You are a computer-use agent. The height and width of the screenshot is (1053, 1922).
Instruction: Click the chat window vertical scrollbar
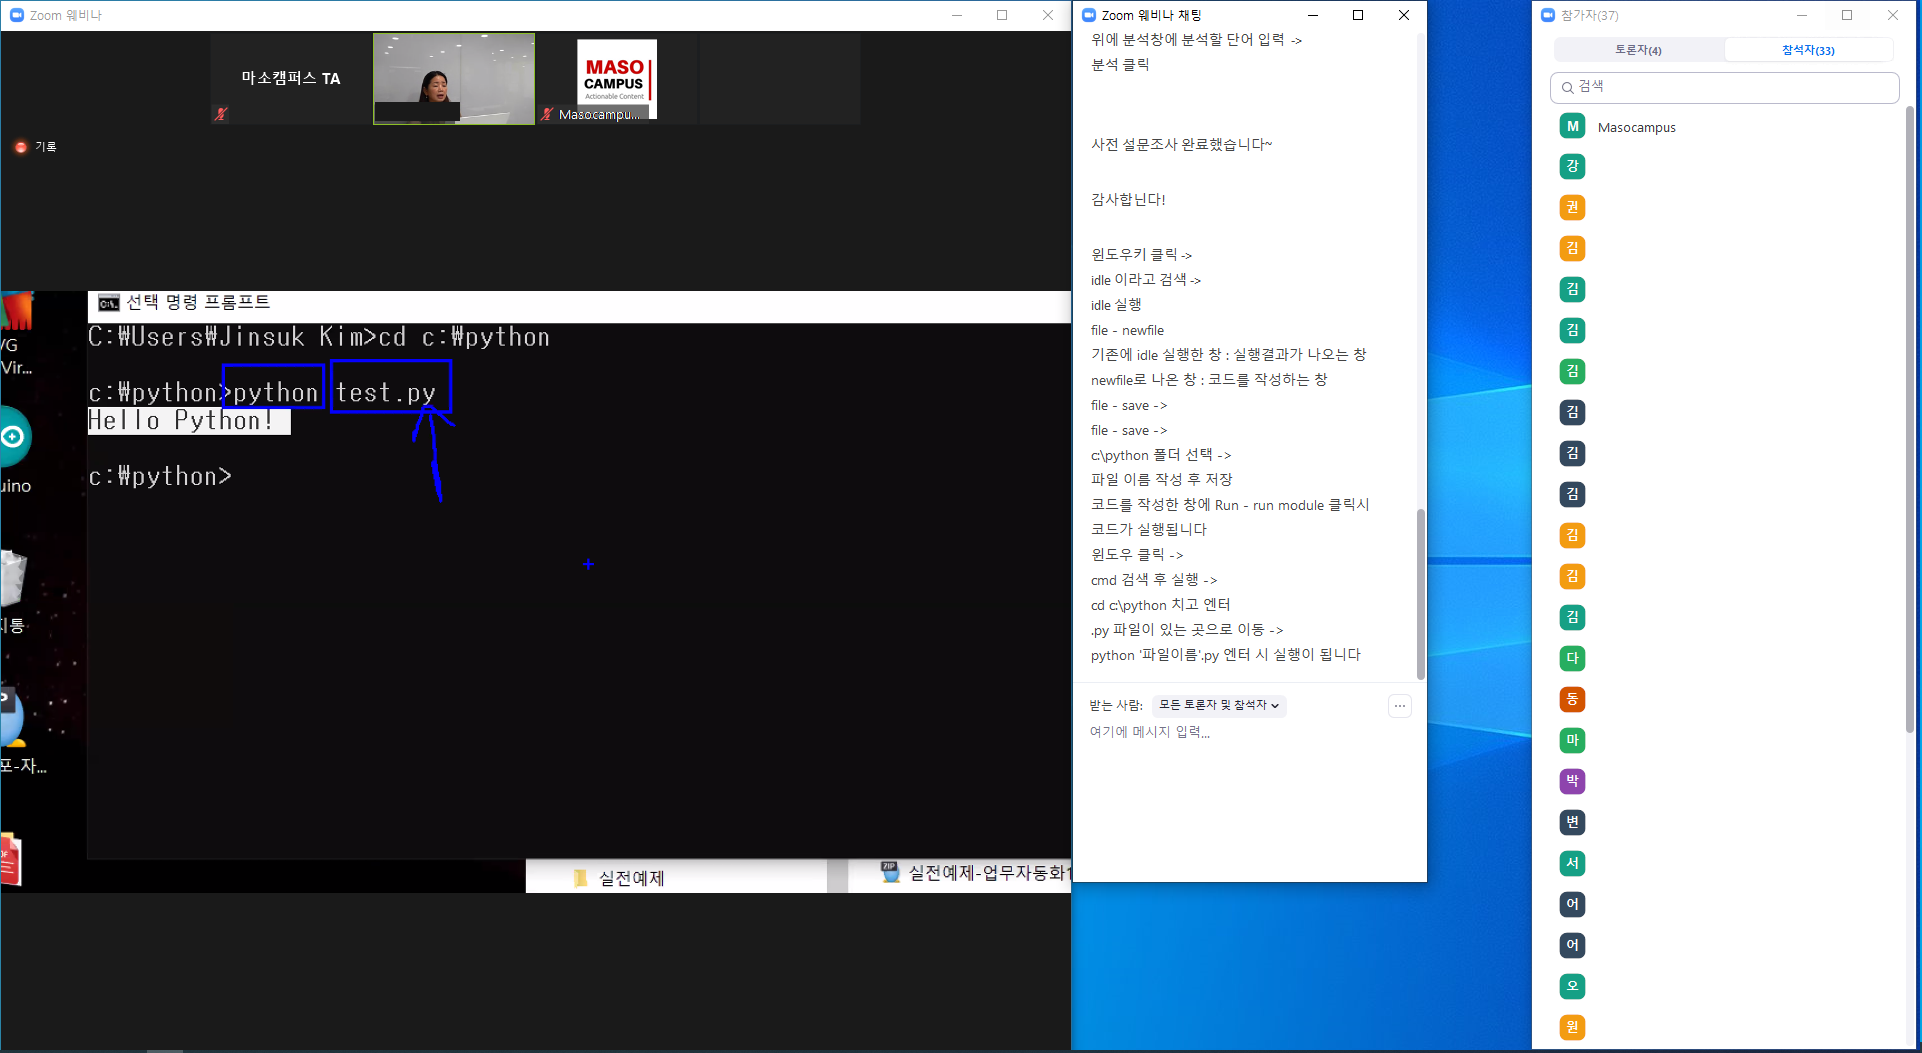tap(1420, 594)
